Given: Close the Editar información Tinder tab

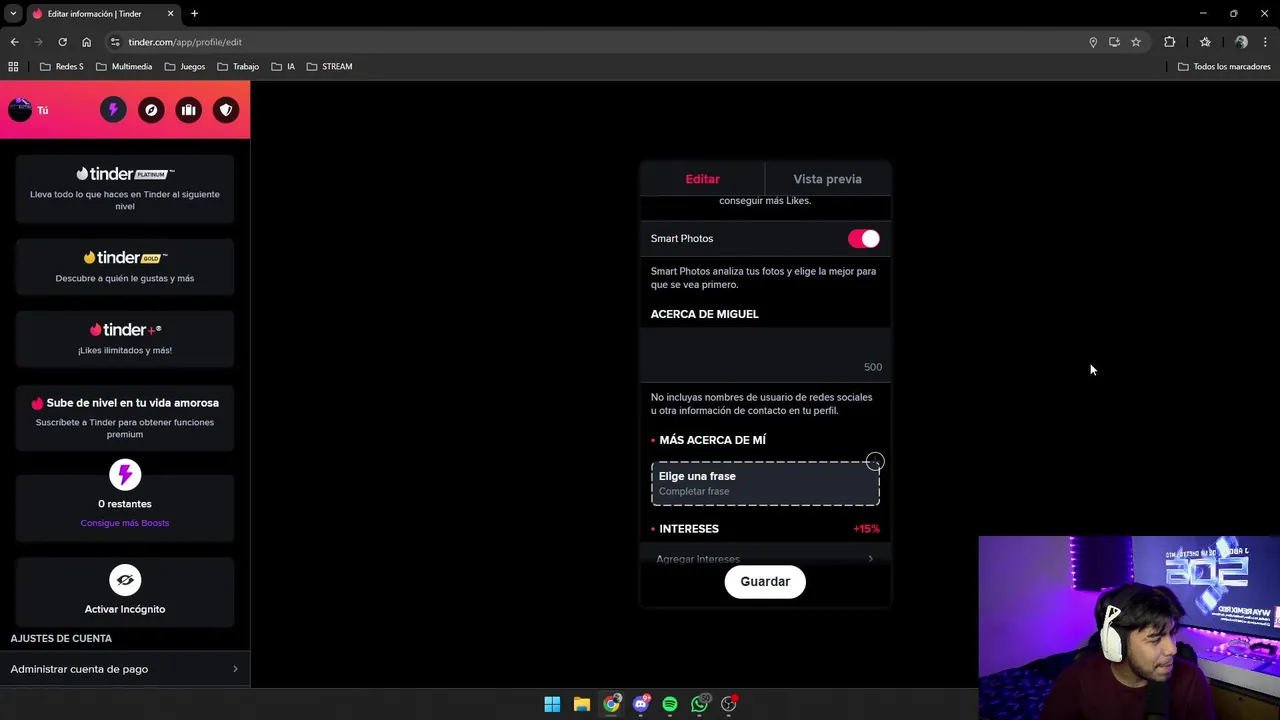Looking at the screenshot, I should tap(170, 14).
